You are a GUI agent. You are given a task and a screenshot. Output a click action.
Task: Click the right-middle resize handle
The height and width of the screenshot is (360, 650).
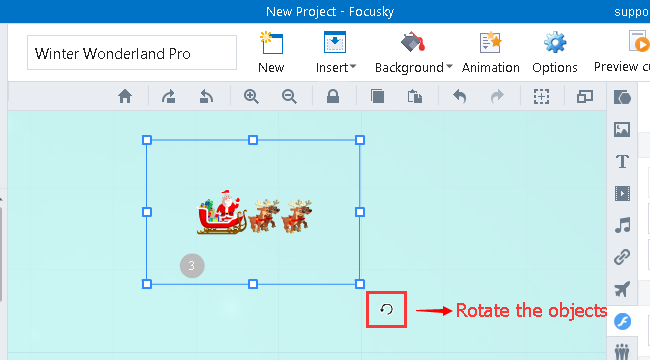(x=360, y=212)
